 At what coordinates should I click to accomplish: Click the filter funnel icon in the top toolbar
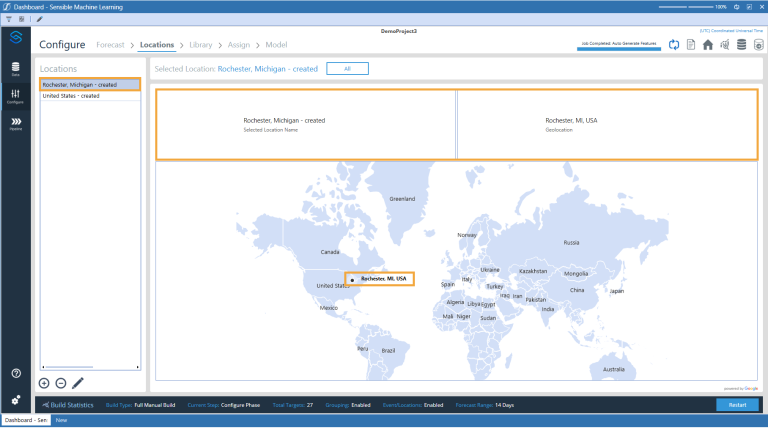(x=8, y=19)
